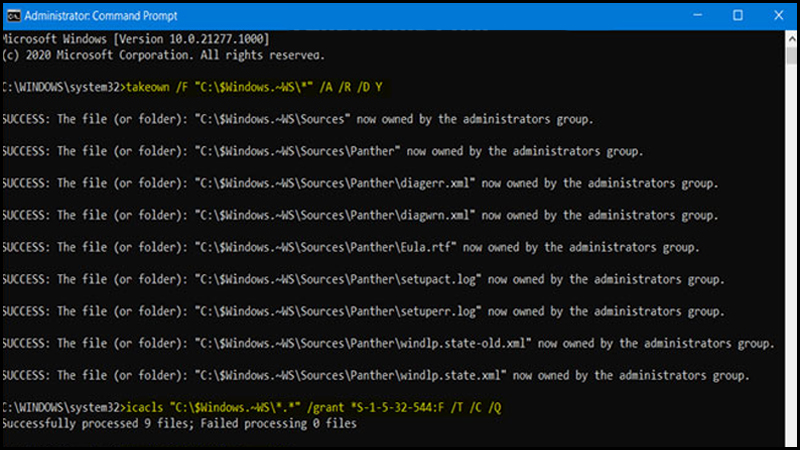Maximize the Command Prompt window
The width and height of the screenshot is (800, 450).
[738, 15]
